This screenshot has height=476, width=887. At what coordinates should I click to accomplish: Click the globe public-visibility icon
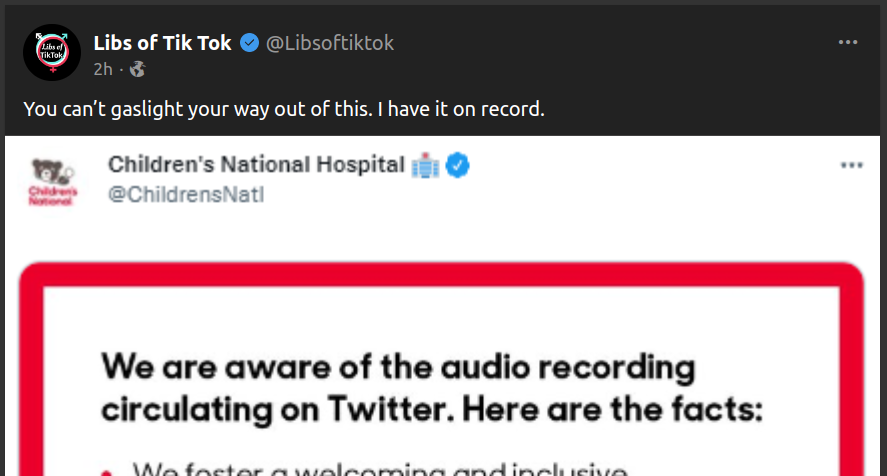pyautogui.click(x=137, y=69)
